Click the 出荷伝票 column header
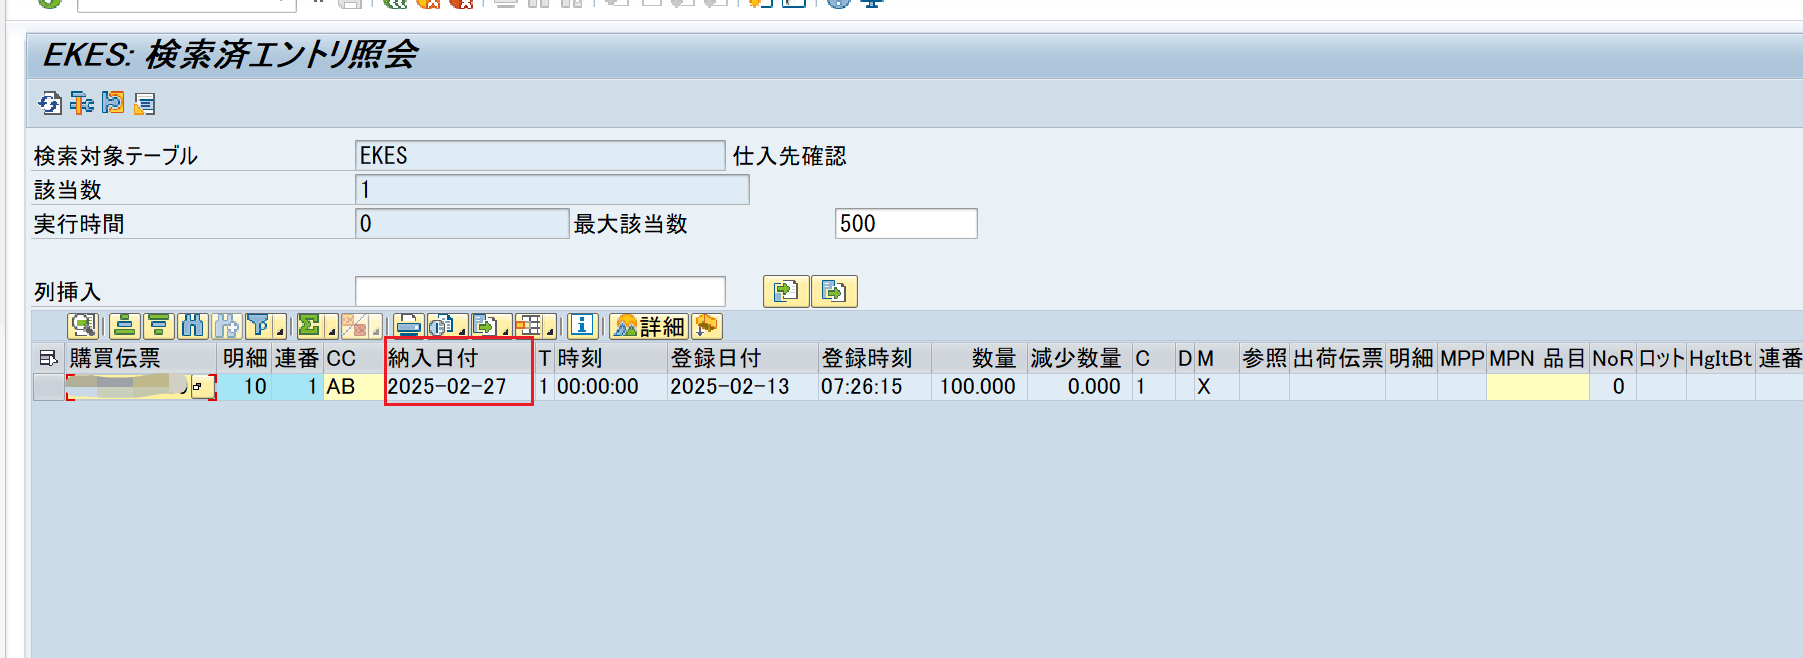Screen dimensions: 1803x658 1337,358
